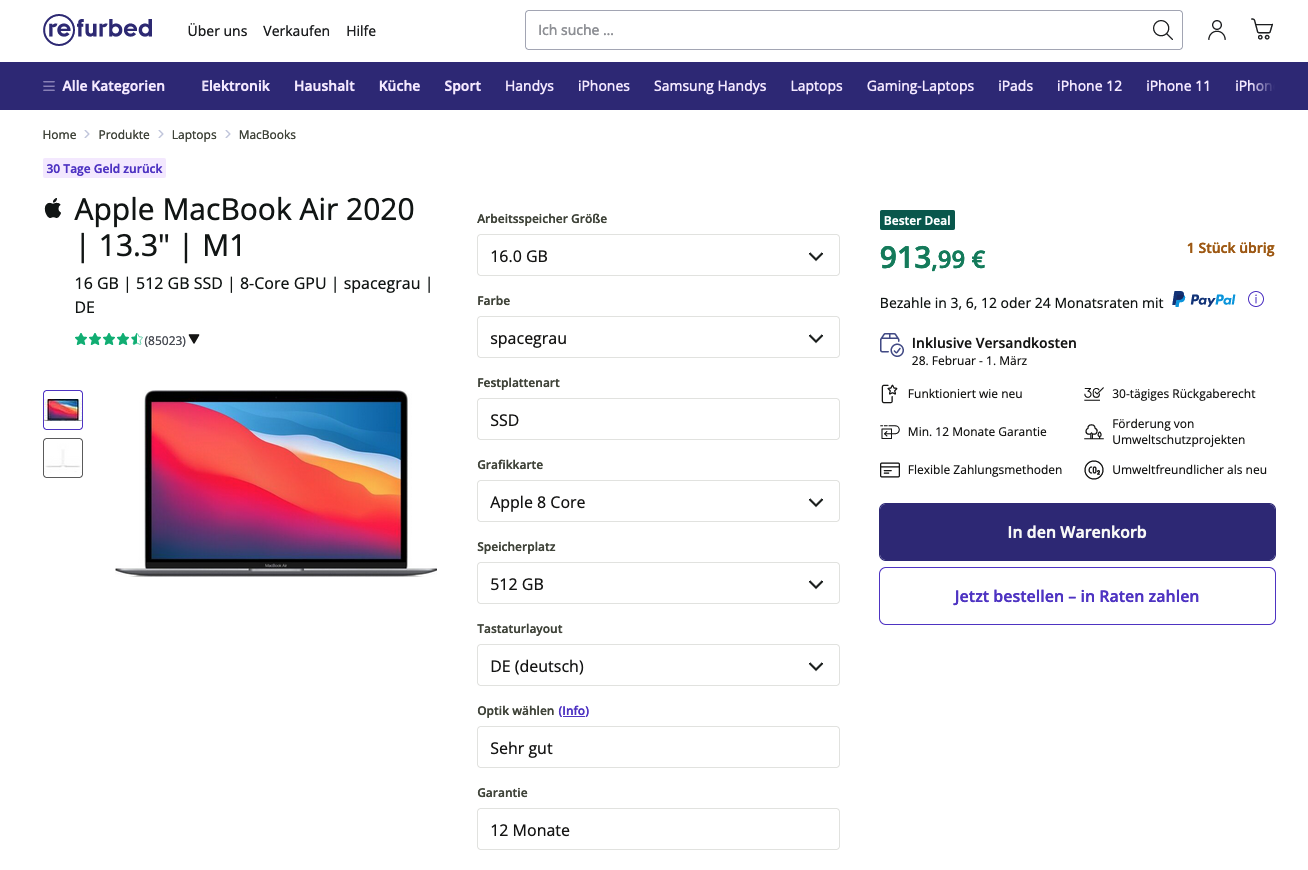The height and width of the screenshot is (870, 1308).
Task: Open the user account icon
Action: click(1217, 30)
